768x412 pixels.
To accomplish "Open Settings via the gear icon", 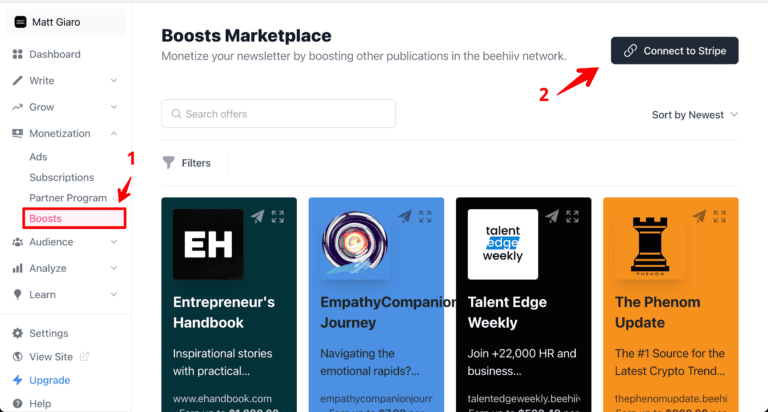I will [18, 333].
